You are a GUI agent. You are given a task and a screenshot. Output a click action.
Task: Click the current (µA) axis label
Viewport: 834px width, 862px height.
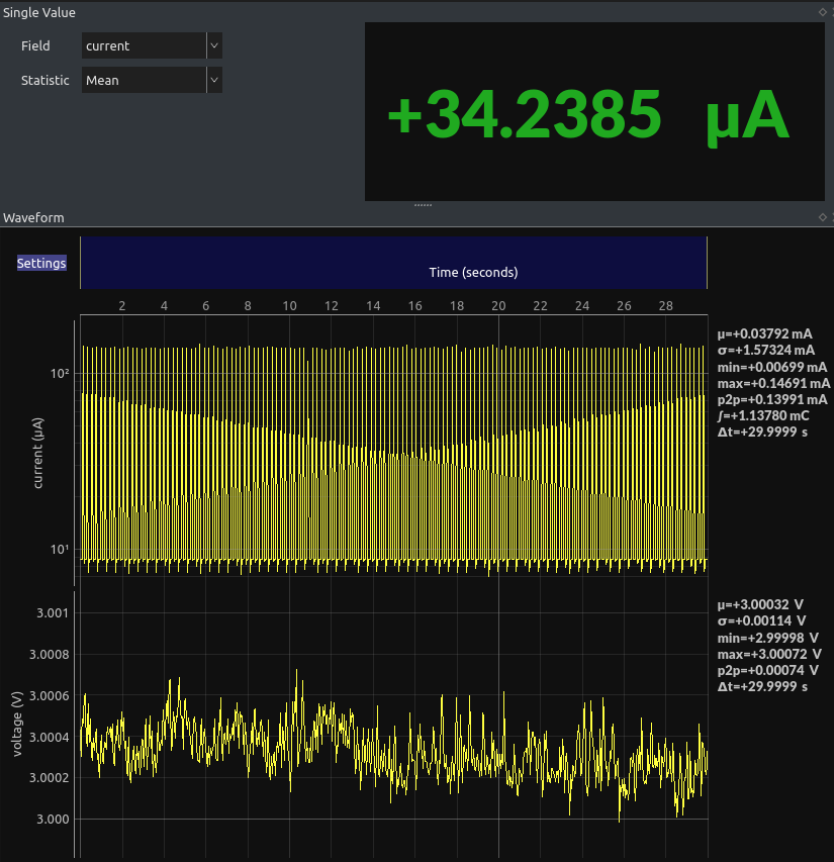(38, 451)
